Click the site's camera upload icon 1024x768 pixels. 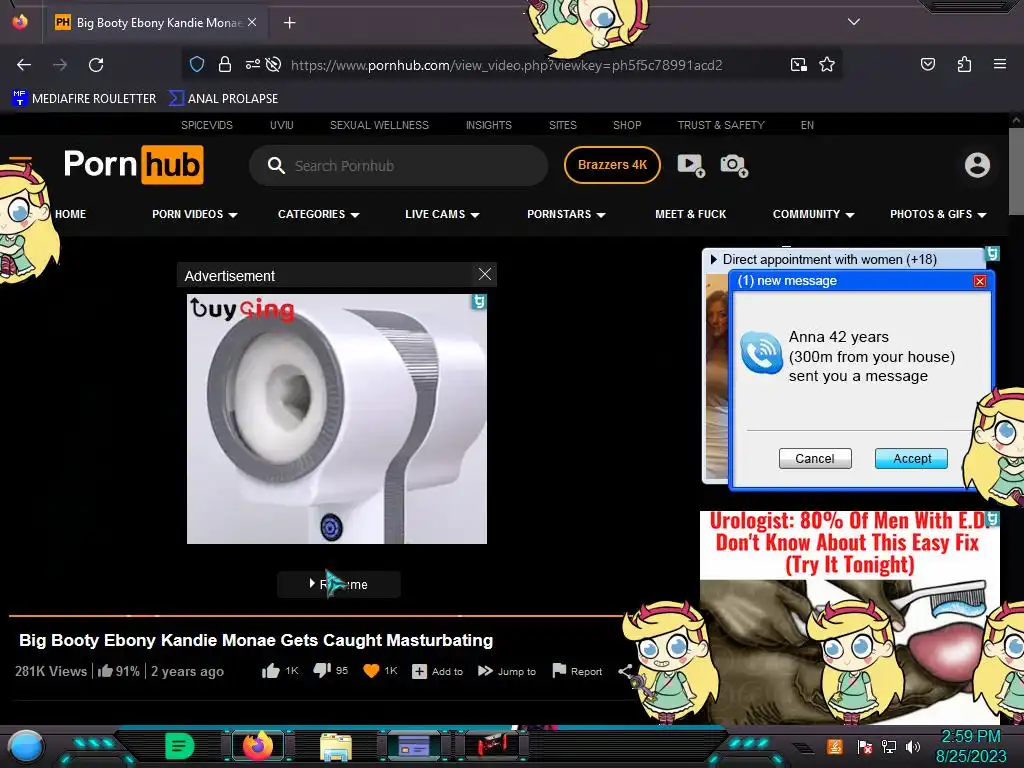734,165
